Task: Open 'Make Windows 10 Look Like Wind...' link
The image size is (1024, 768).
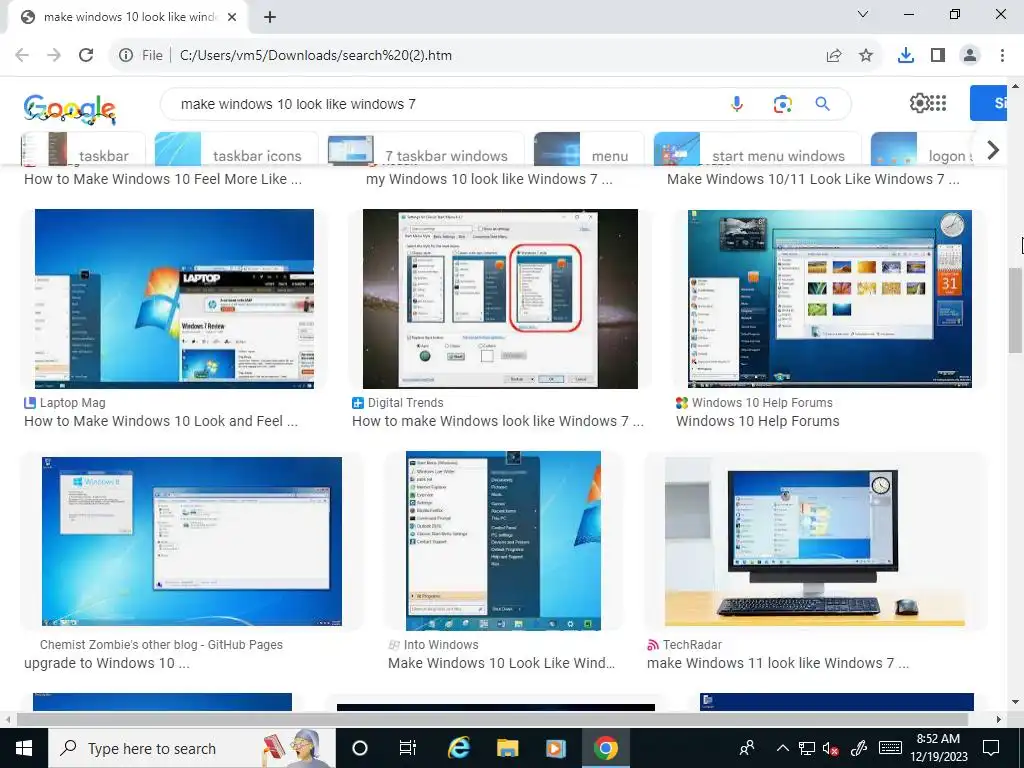Action: click(502, 664)
